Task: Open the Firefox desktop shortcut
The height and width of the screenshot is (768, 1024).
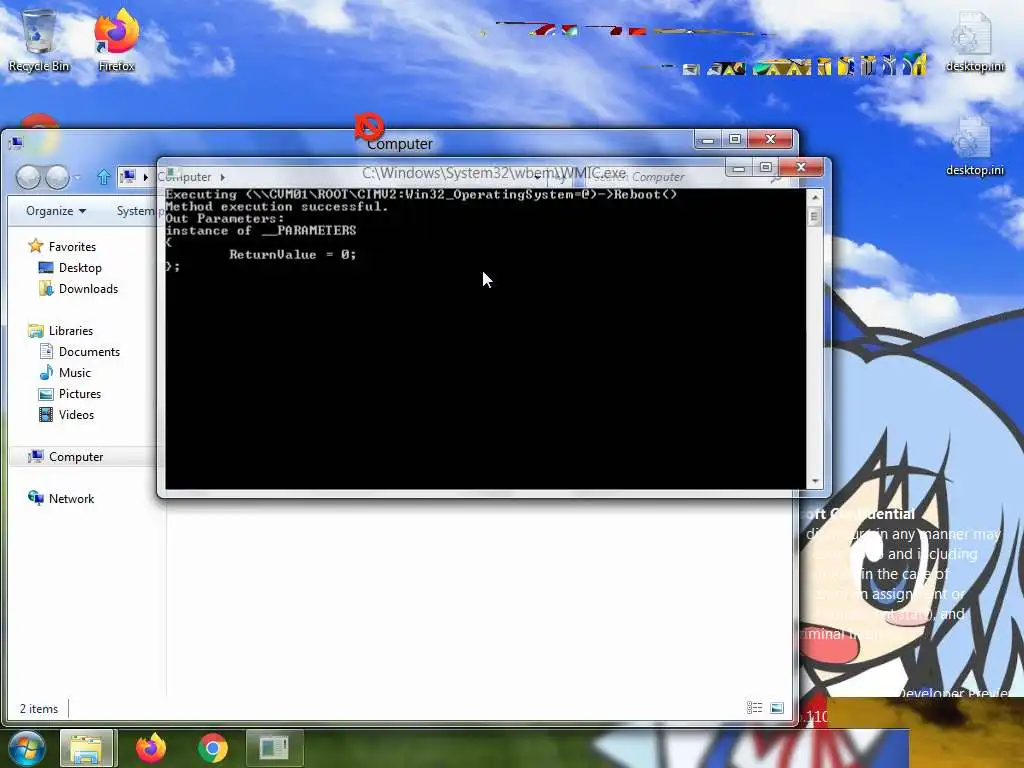Action: [x=116, y=40]
